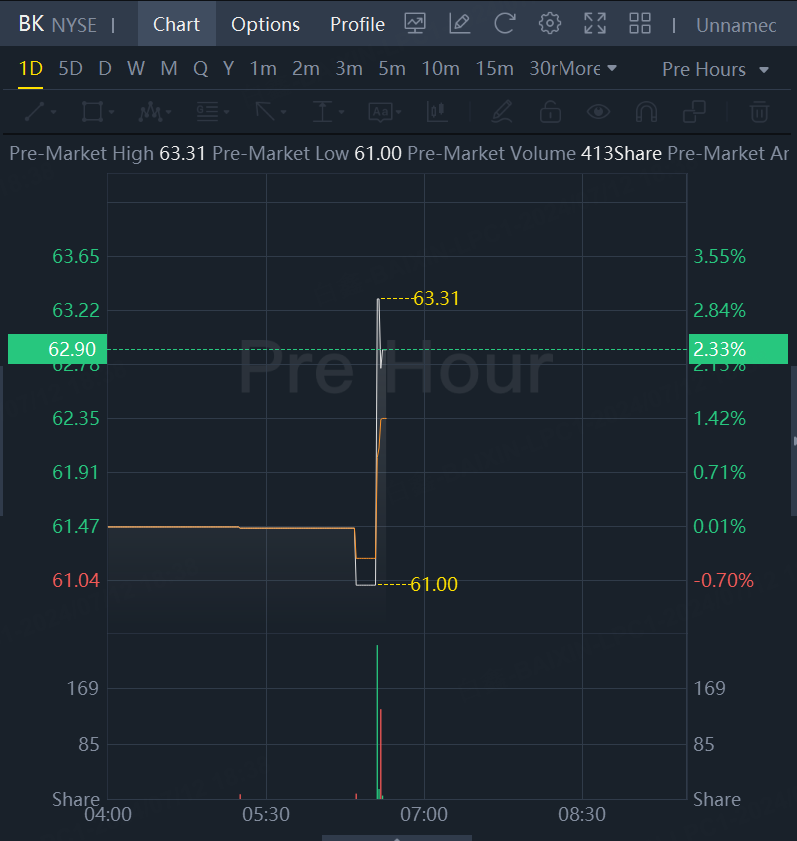This screenshot has width=797, height=841.
Task: Click the refresh chart icon
Action: [x=505, y=24]
